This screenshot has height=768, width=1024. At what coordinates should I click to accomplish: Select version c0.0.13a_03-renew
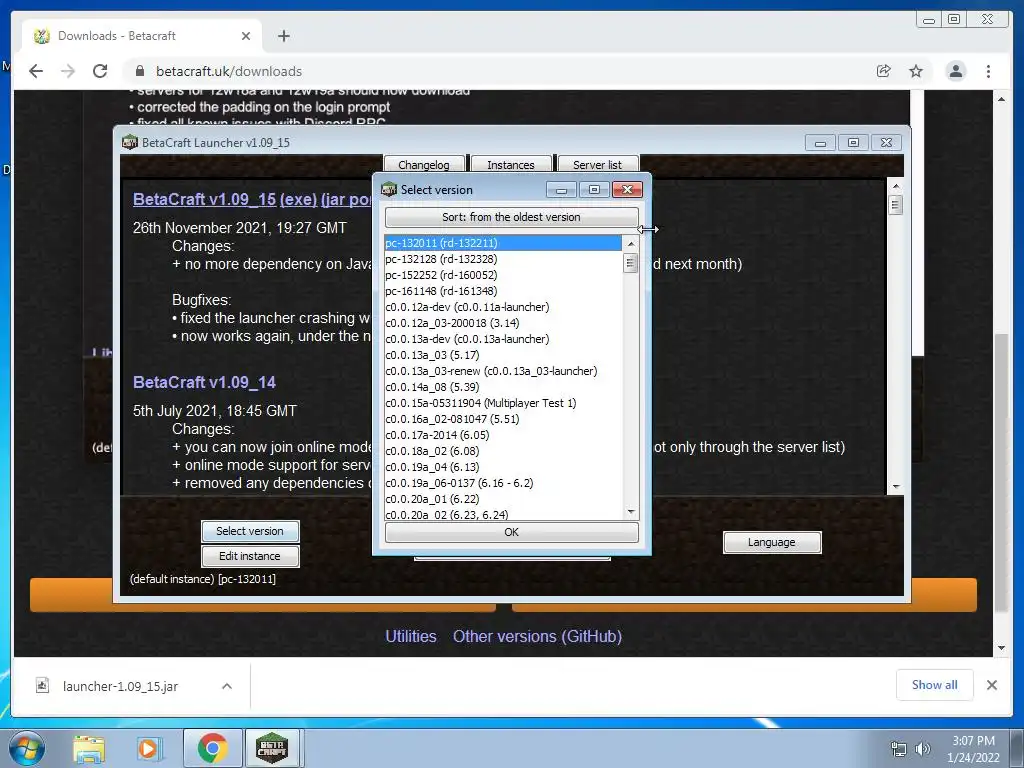tap(503, 371)
